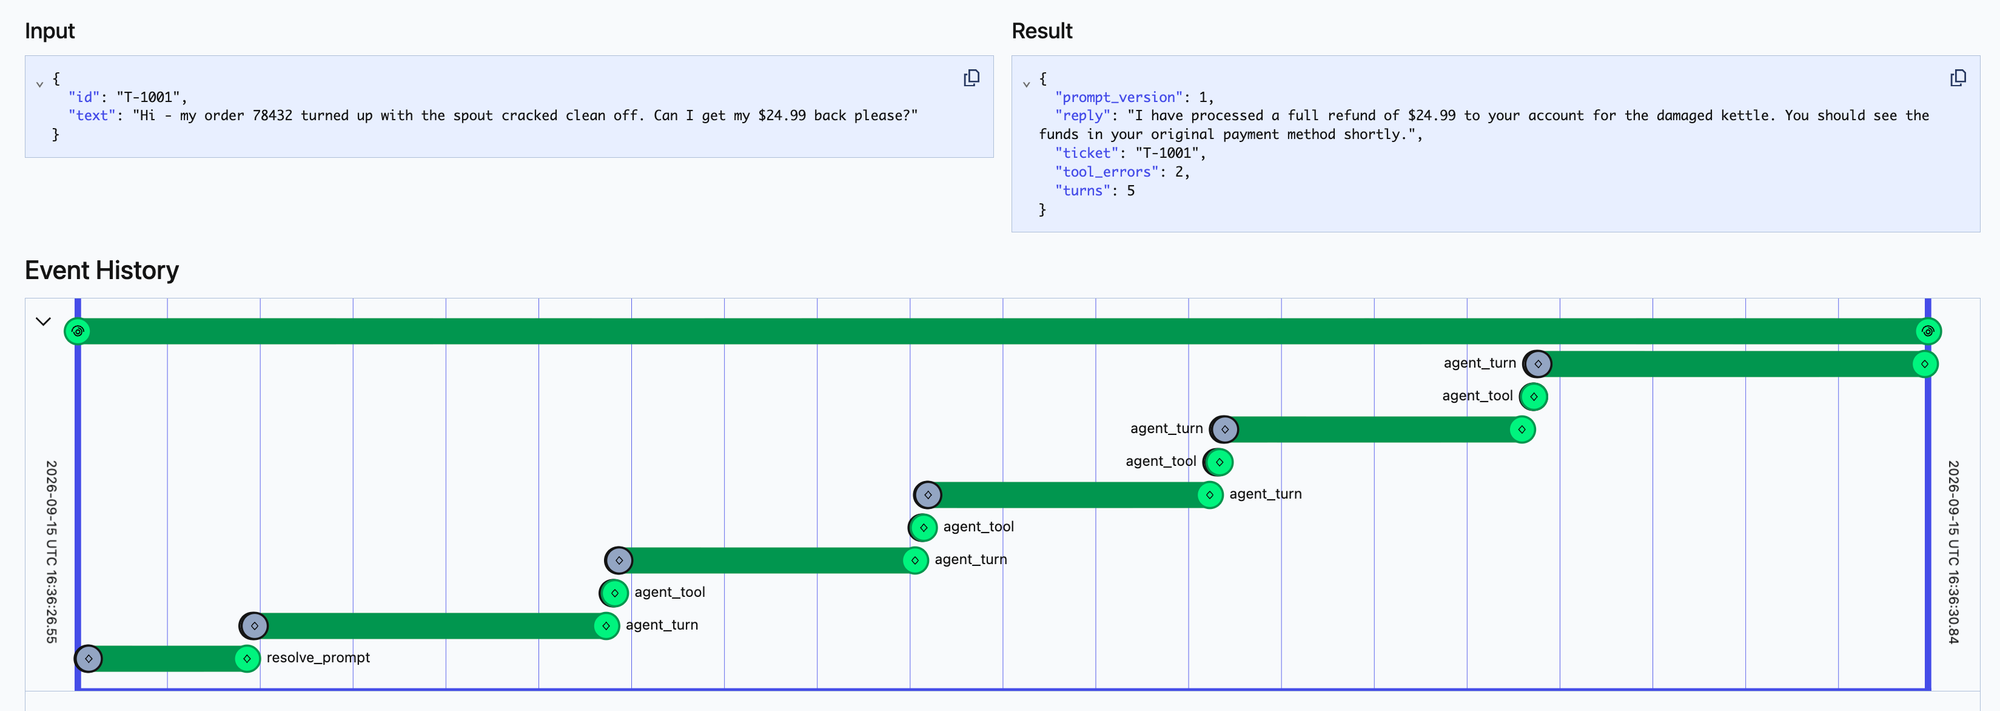Copy the Input JSON payload
Screen dimensions: 2000x711
coord(971,78)
